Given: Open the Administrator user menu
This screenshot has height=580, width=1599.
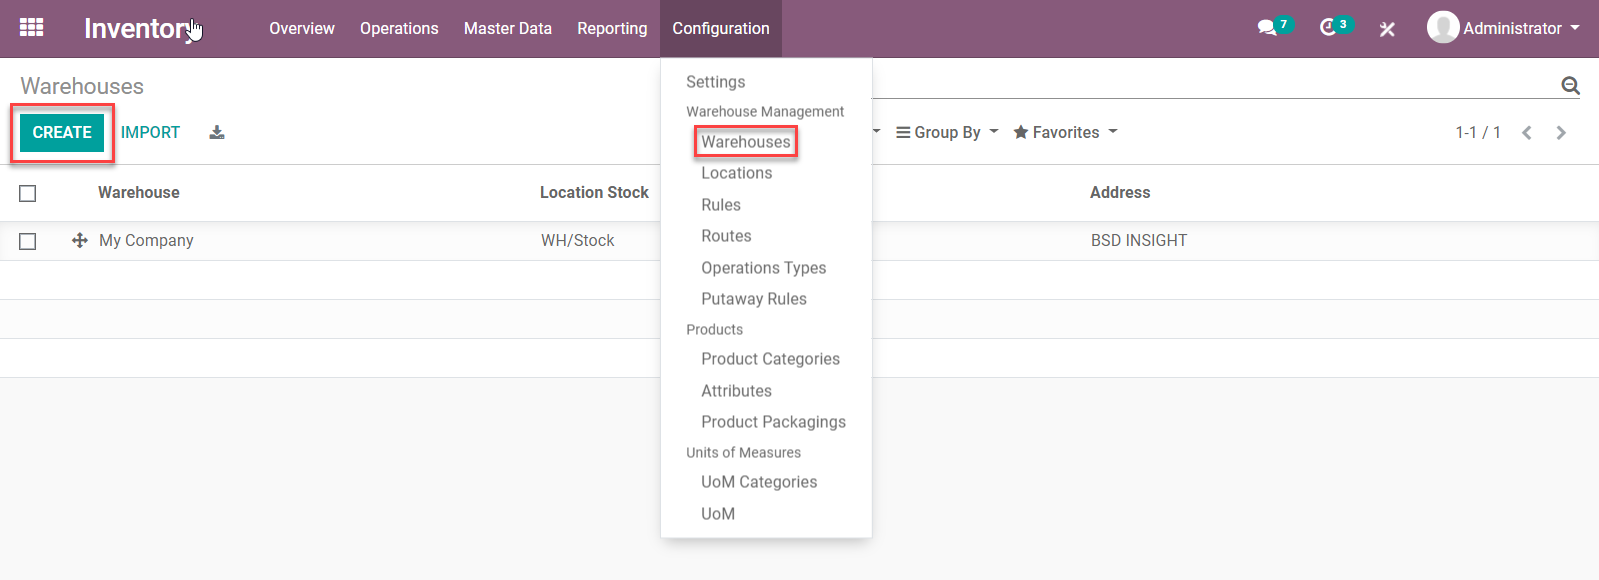Looking at the screenshot, I should coord(1503,28).
